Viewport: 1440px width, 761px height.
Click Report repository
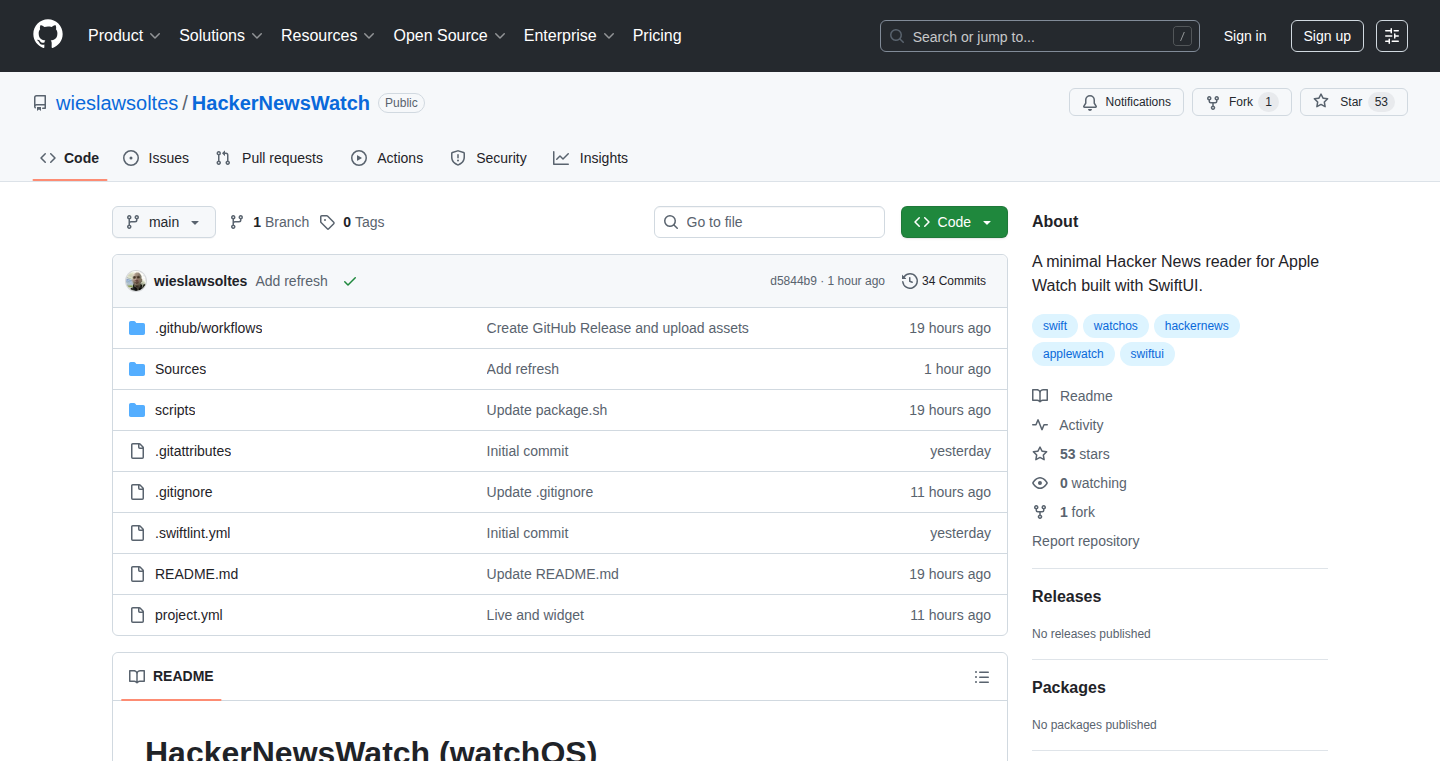(1086, 541)
